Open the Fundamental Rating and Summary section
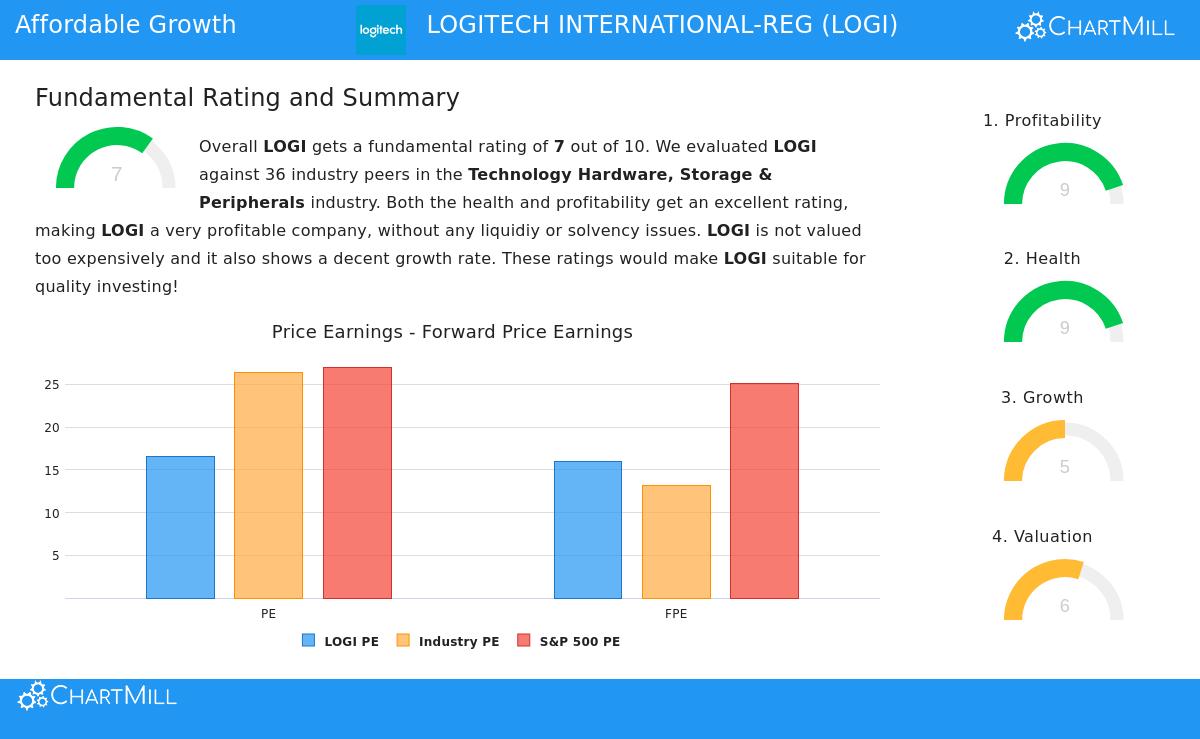1200x739 pixels. click(247, 97)
